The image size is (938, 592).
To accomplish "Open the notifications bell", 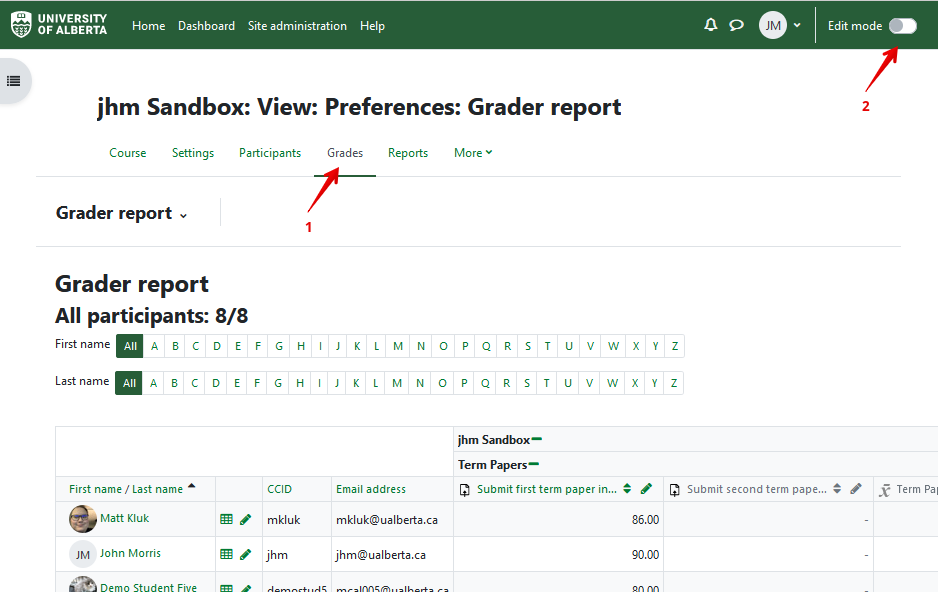I will pyautogui.click(x=711, y=25).
